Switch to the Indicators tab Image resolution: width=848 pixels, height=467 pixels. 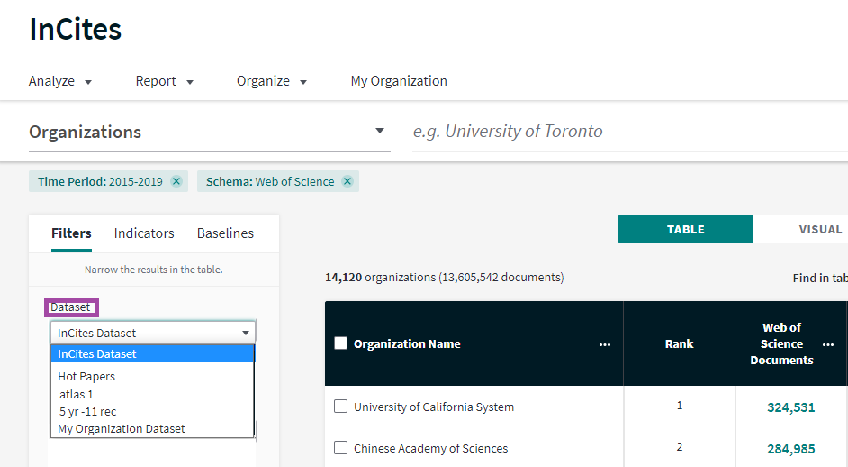tap(144, 234)
